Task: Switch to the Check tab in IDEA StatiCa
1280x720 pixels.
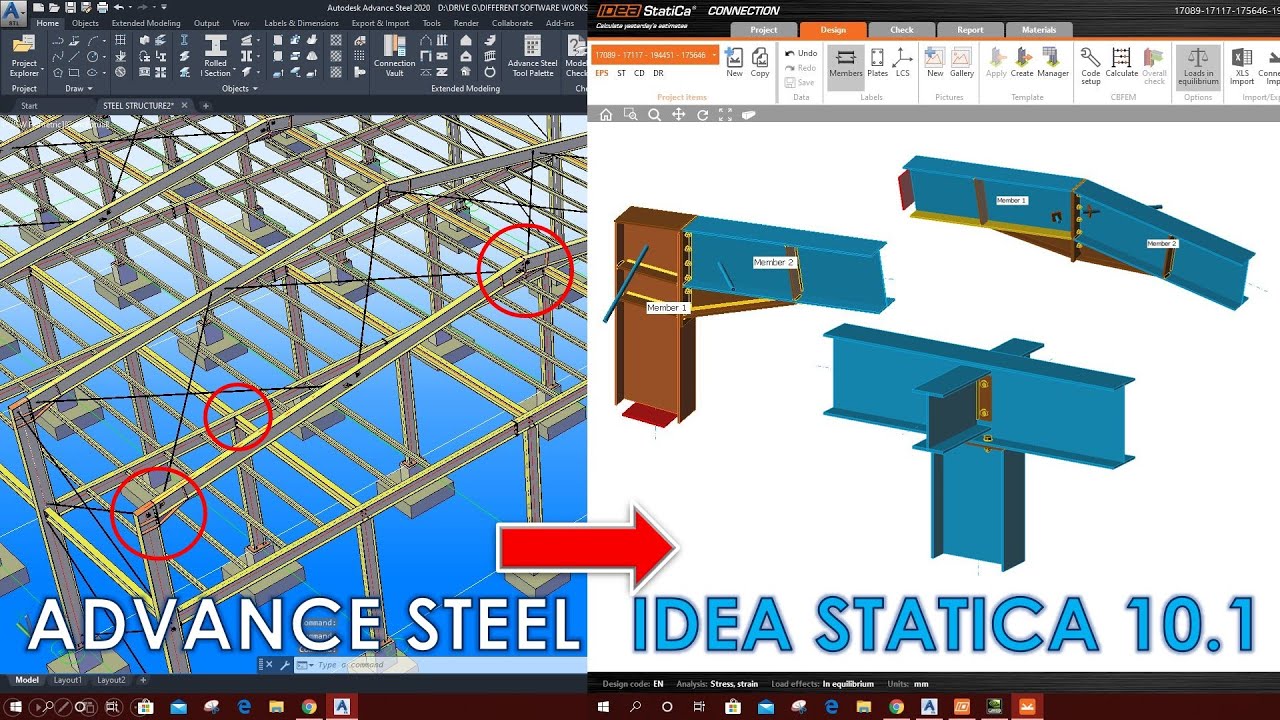Action: point(900,29)
